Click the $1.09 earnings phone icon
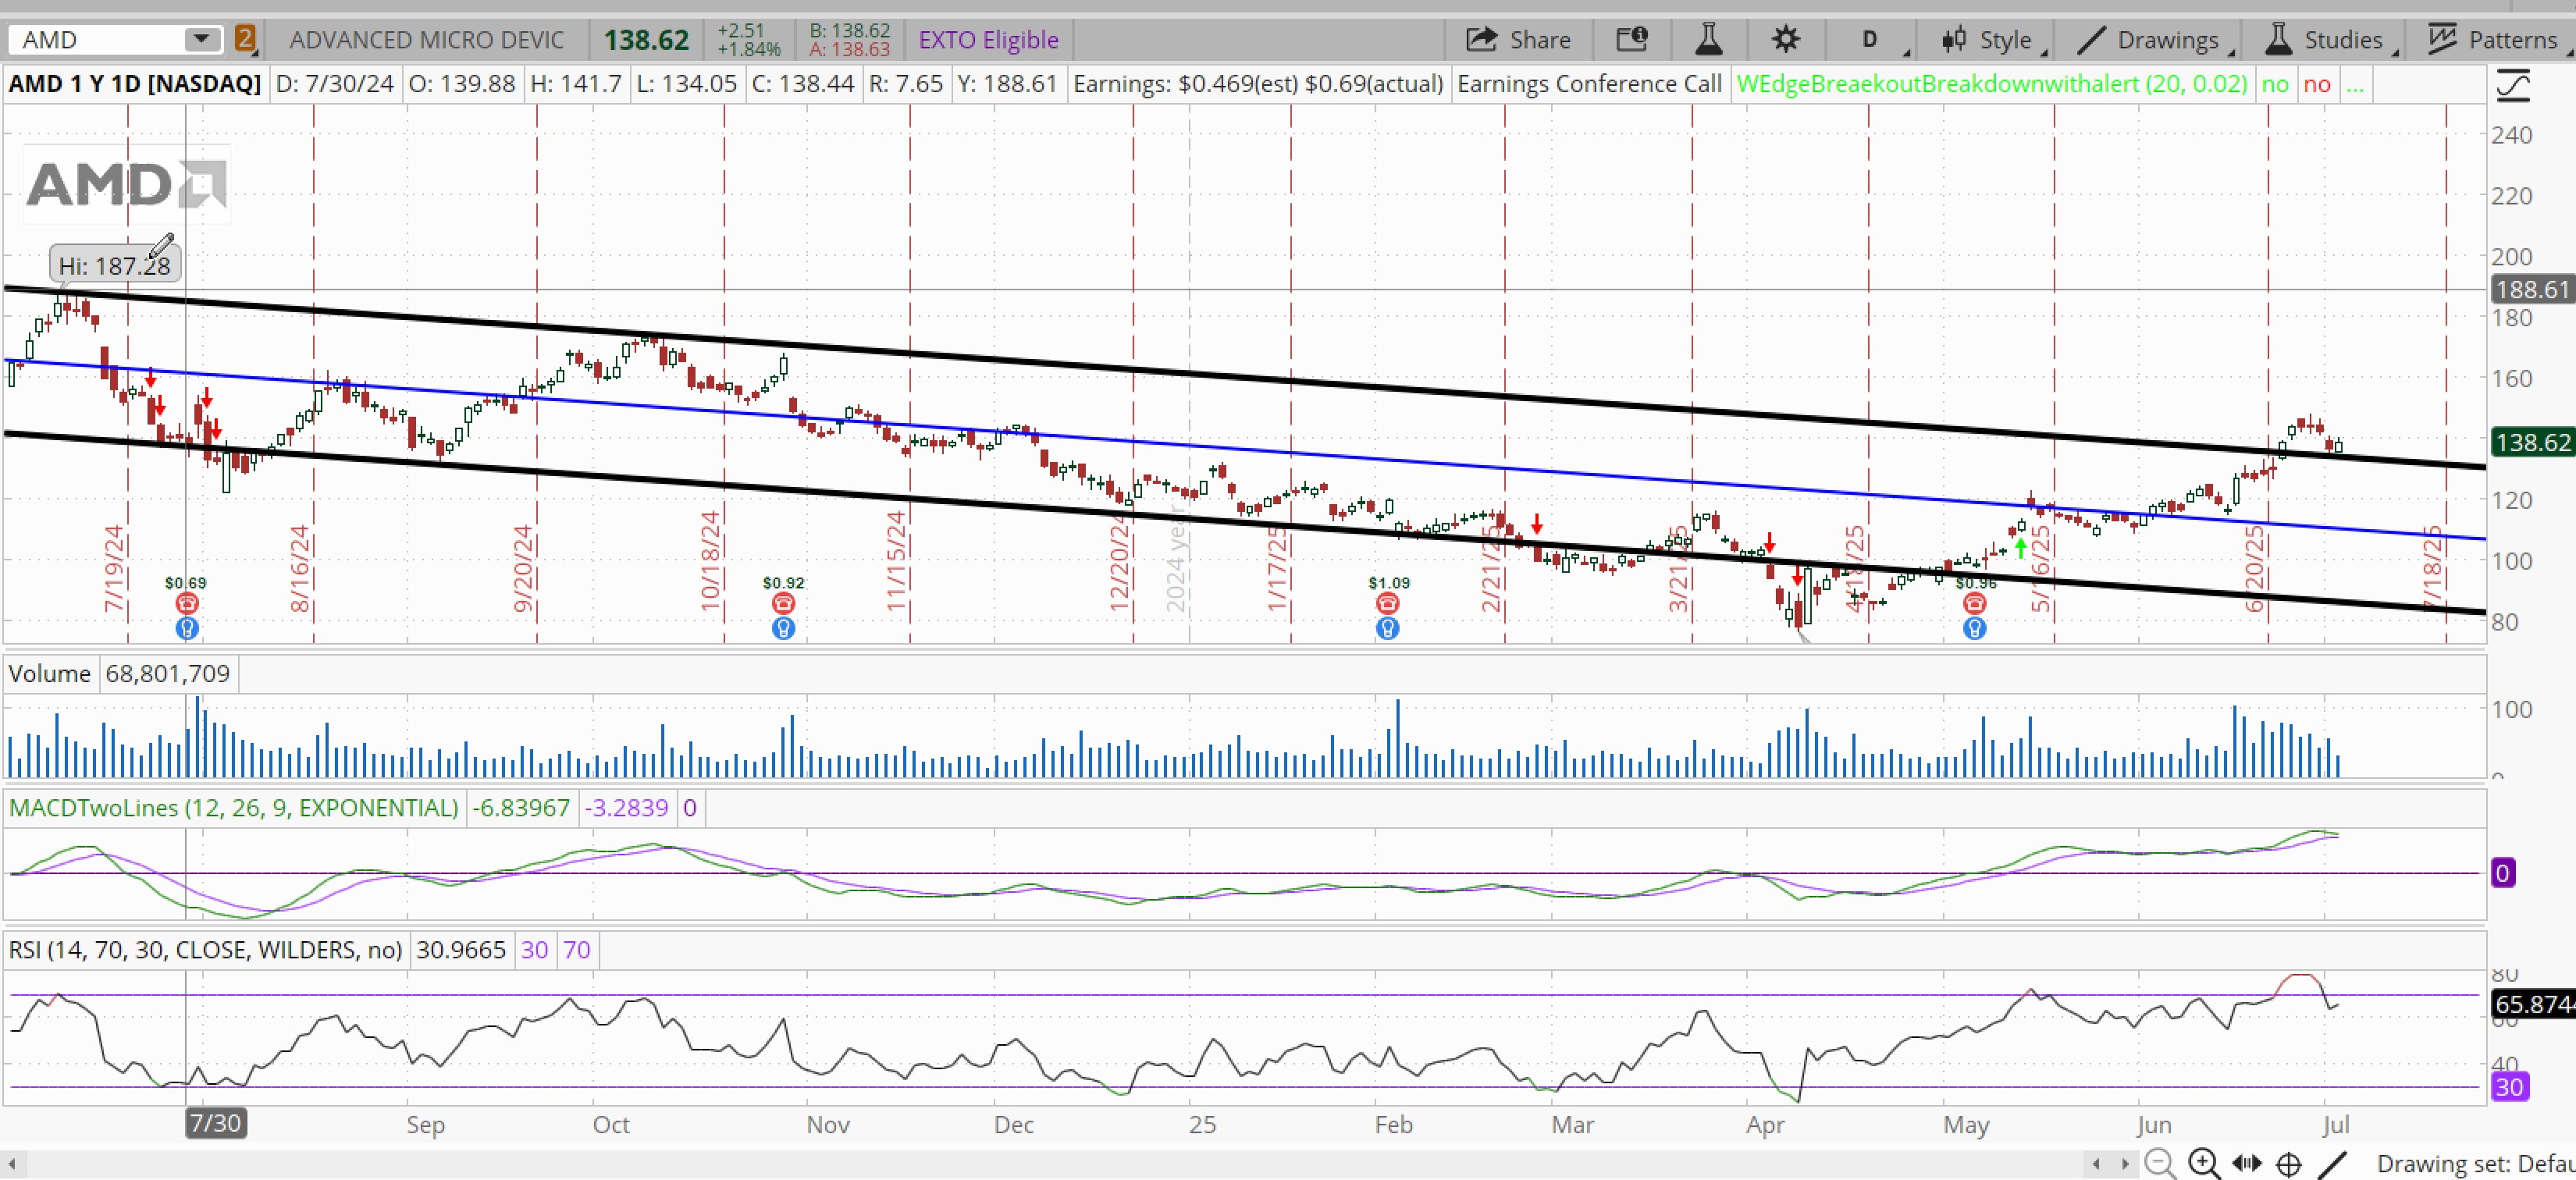2576x1180 pixels. 1387,603
